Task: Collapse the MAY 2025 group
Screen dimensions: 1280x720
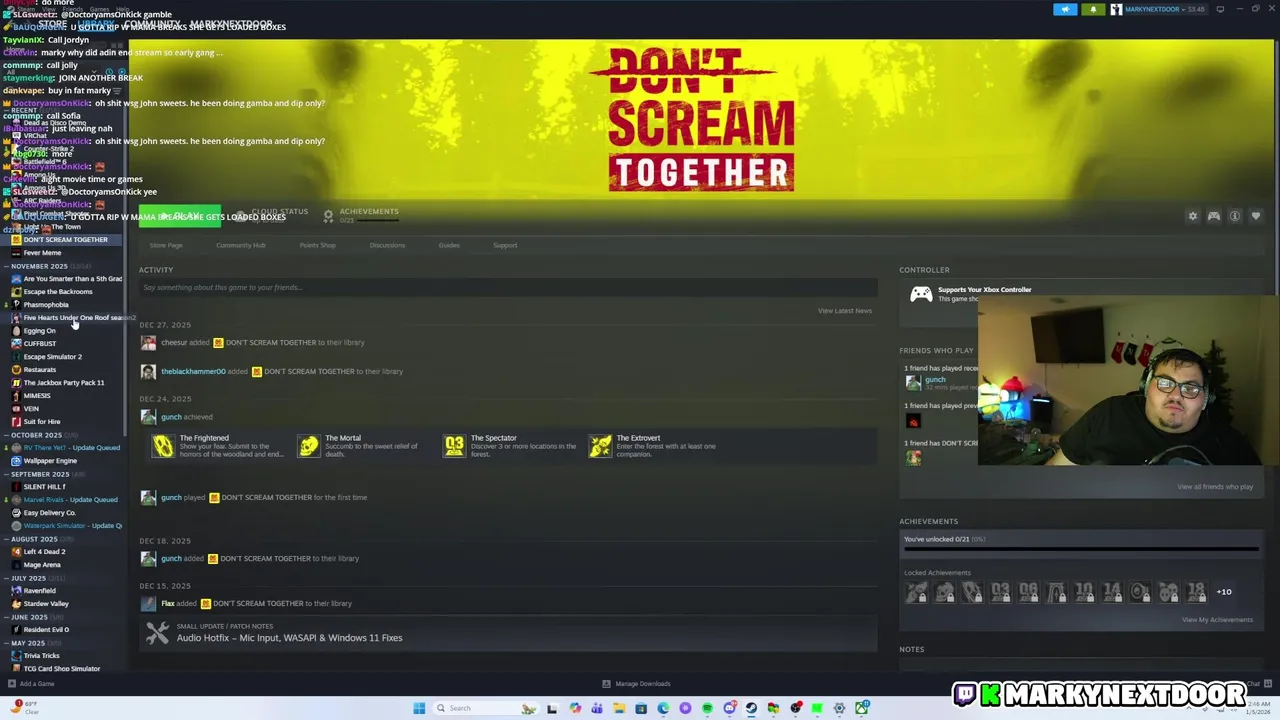Action: tap(7, 643)
